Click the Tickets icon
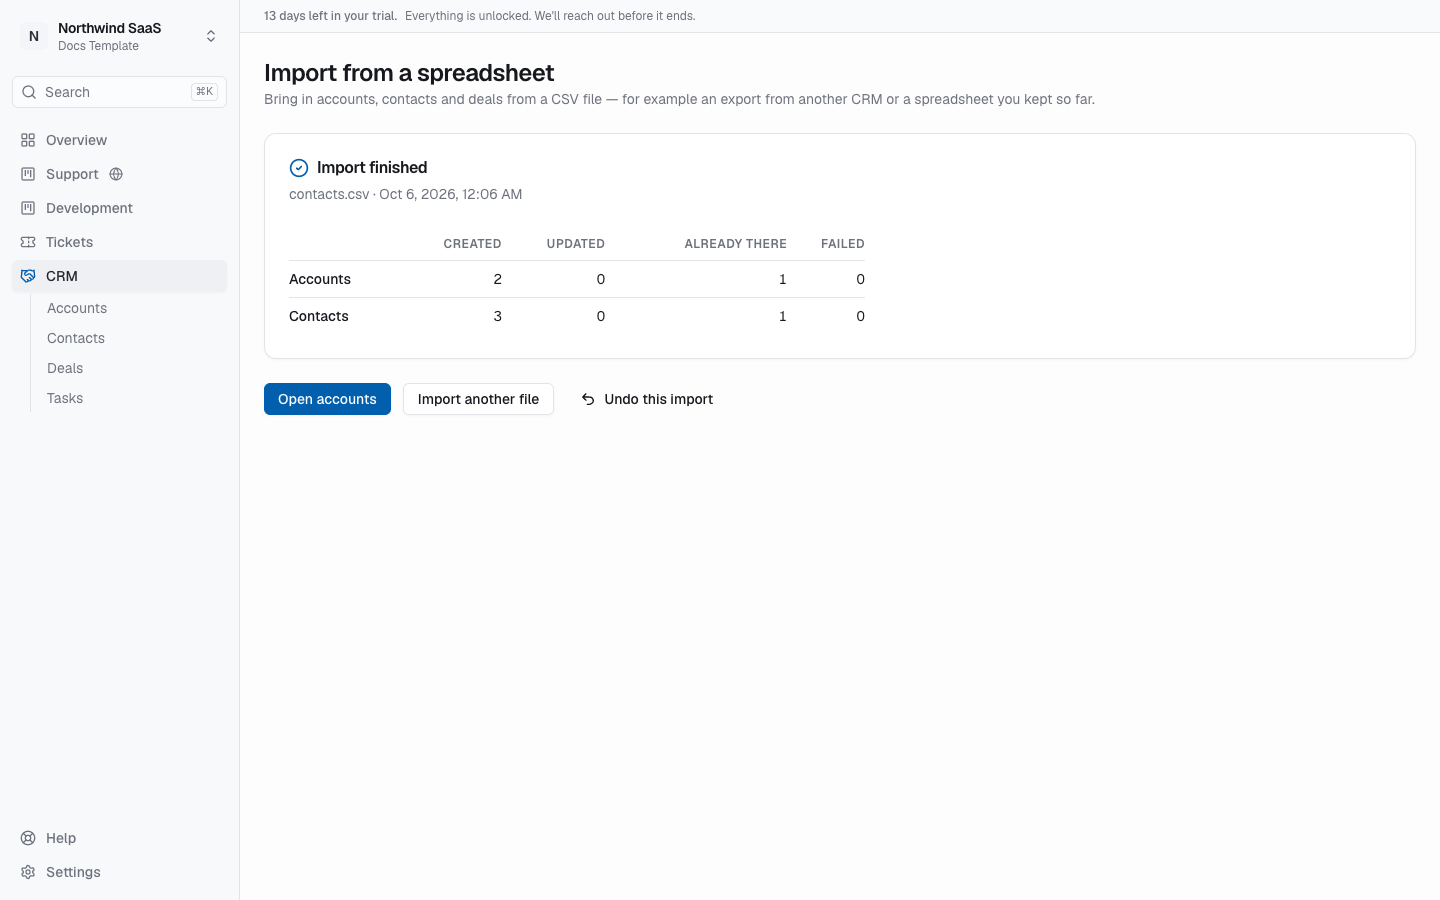 [28, 242]
